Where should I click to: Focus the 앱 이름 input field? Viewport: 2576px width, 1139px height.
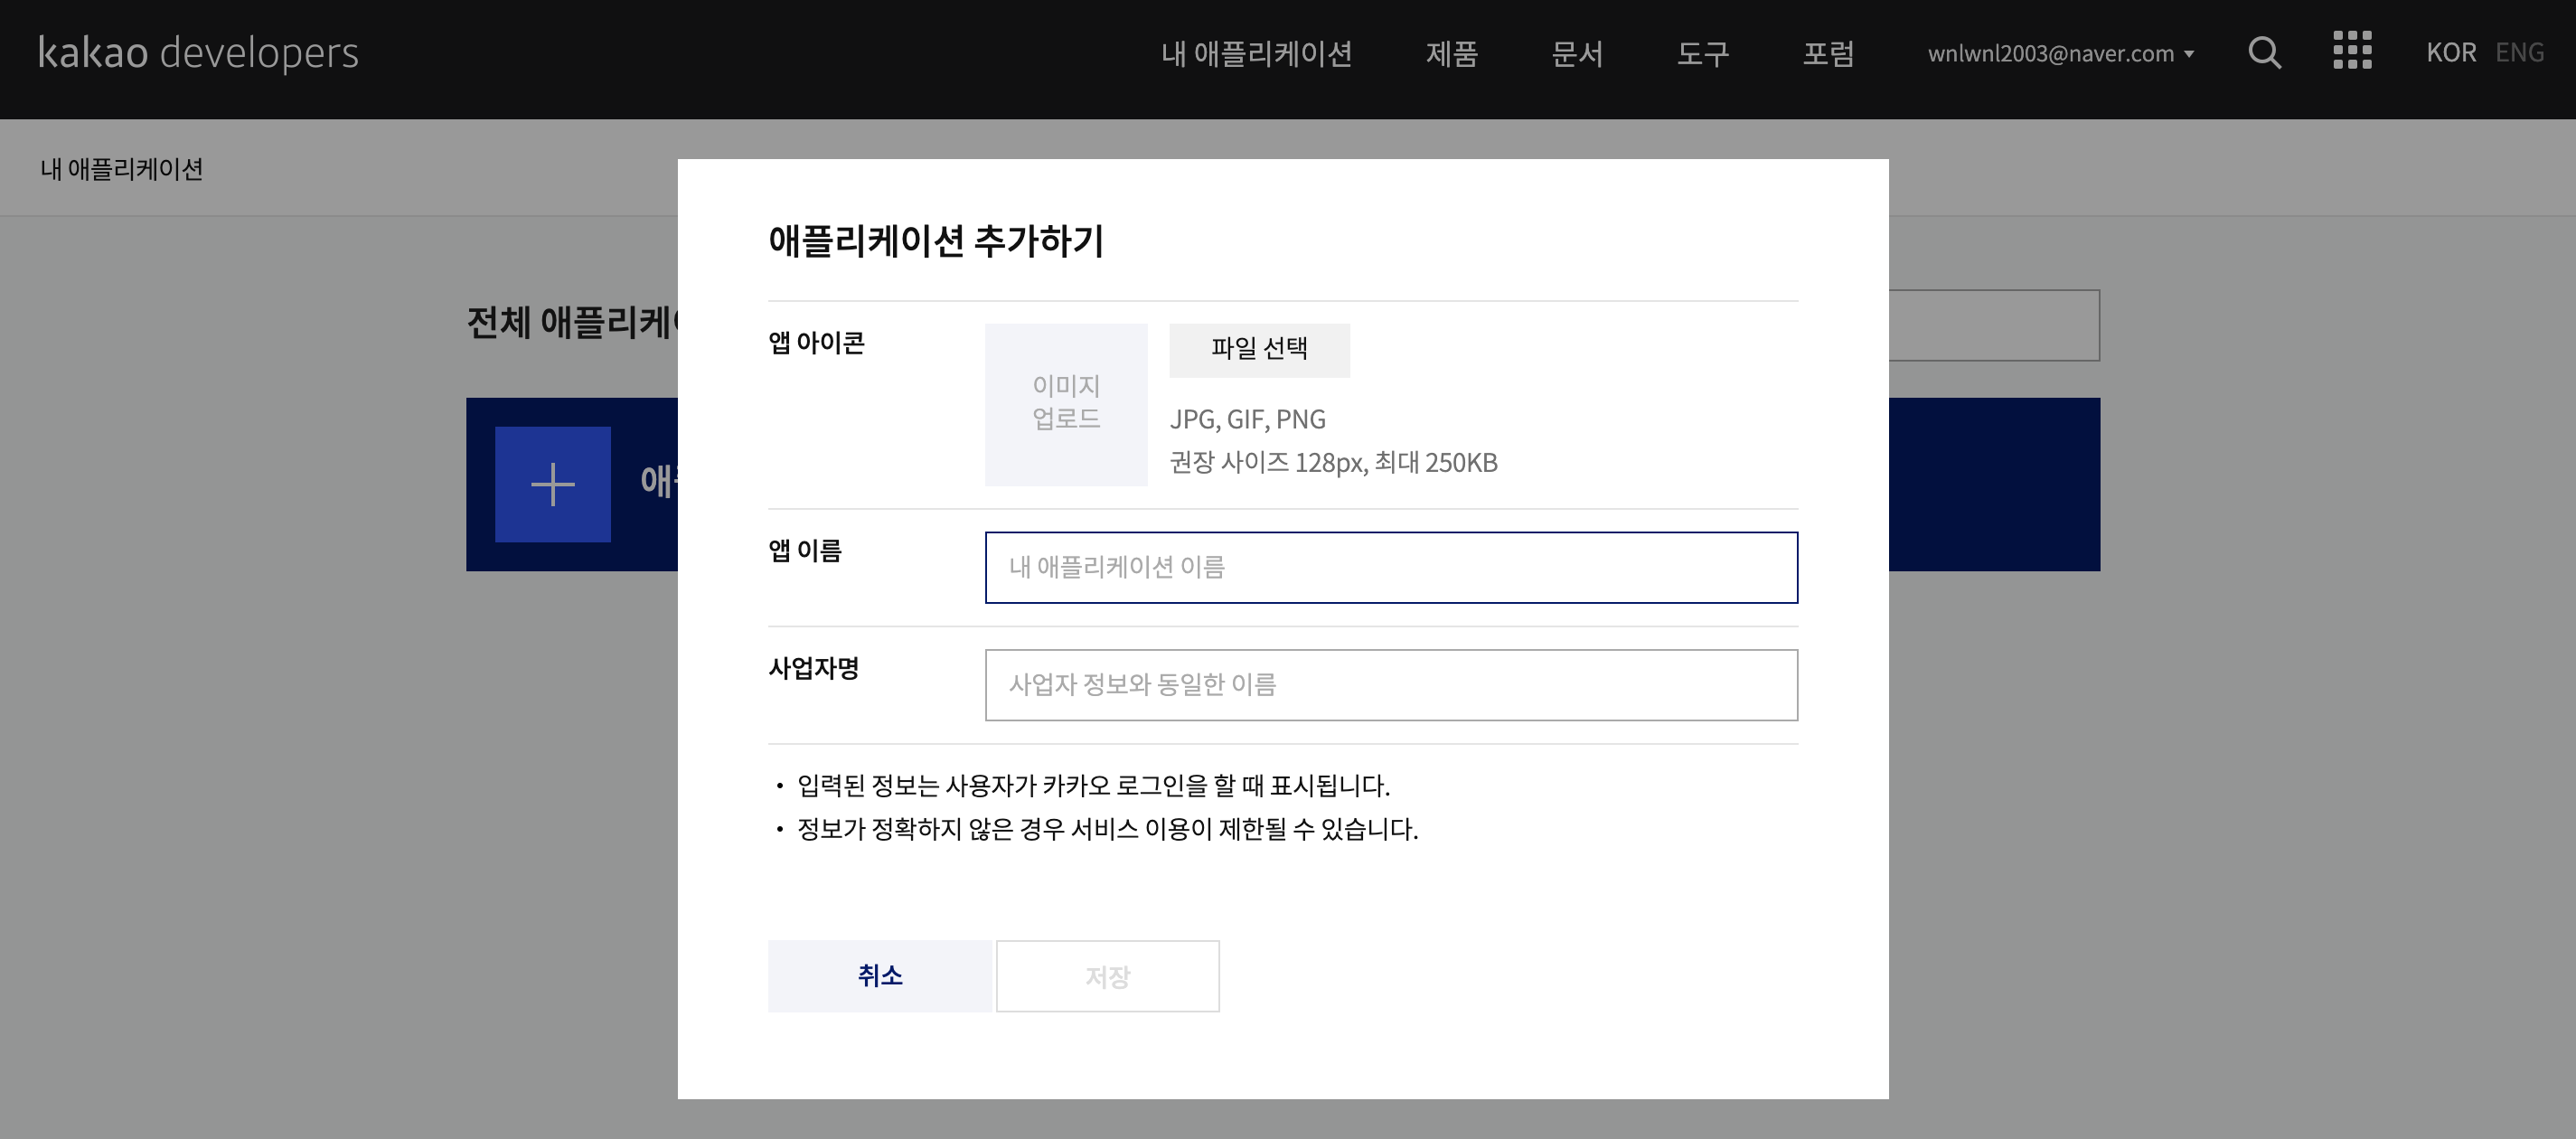1391,567
